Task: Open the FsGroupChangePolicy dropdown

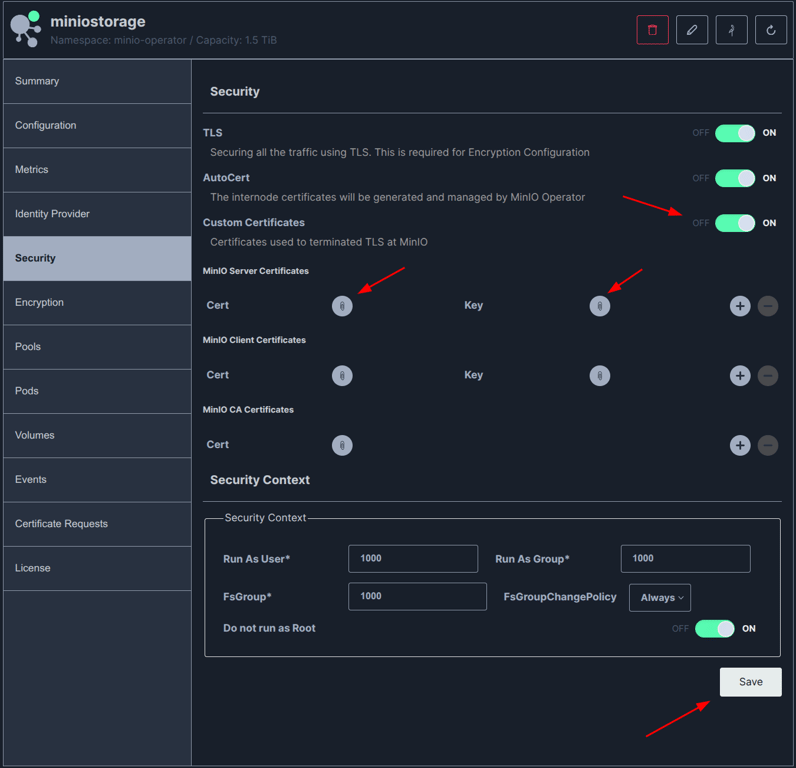Action: 660,597
